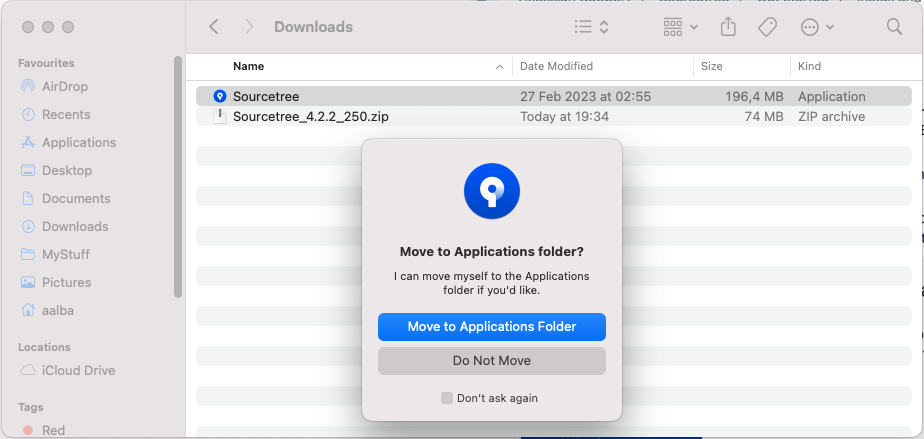
Task: Tick the Don't ask again checkbox
Action: [x=447, y=398]
